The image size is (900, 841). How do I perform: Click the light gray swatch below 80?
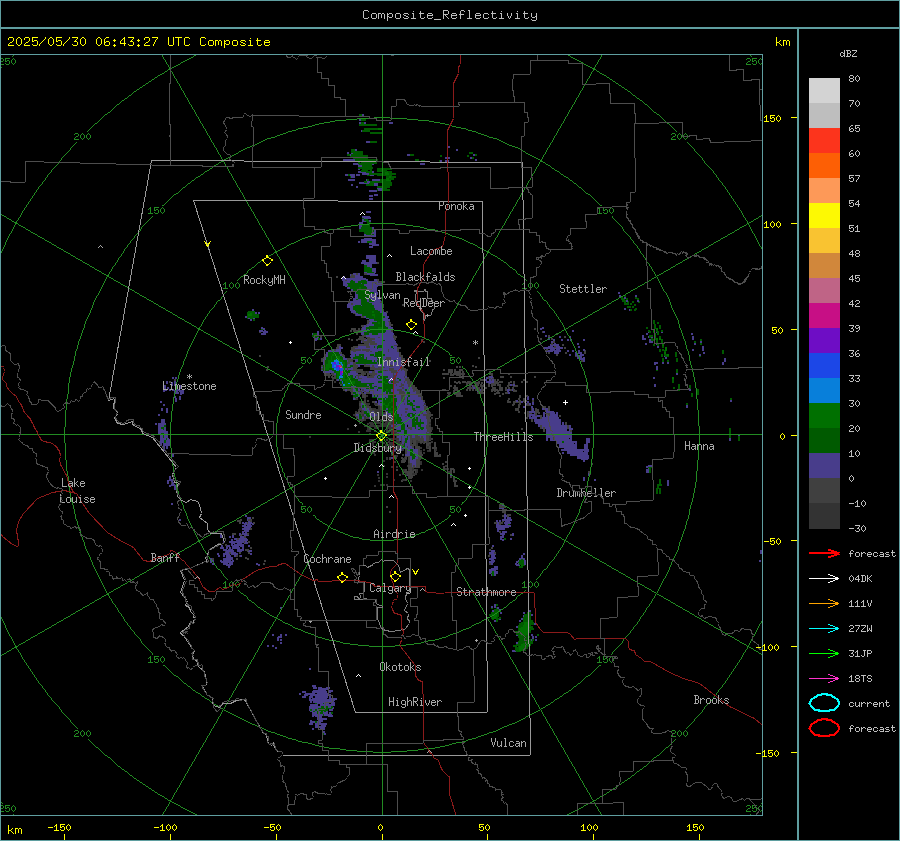[x=824, y=91]
